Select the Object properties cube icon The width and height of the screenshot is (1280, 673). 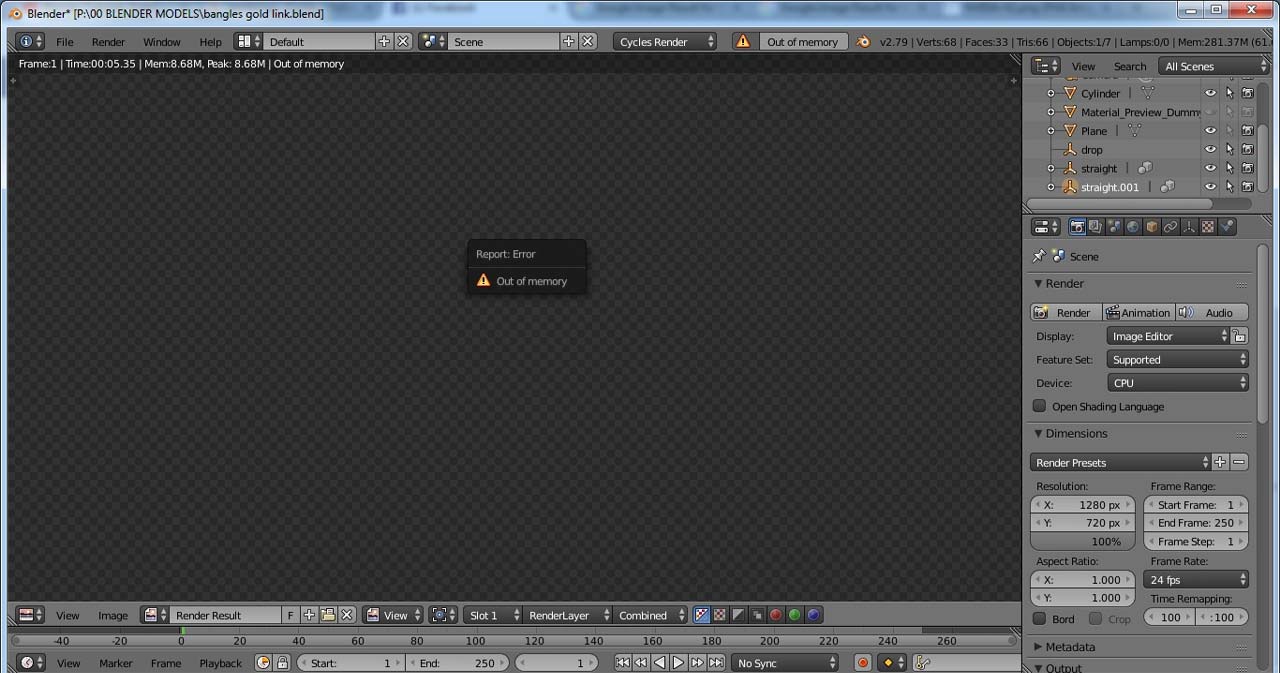coord(1152,226)
